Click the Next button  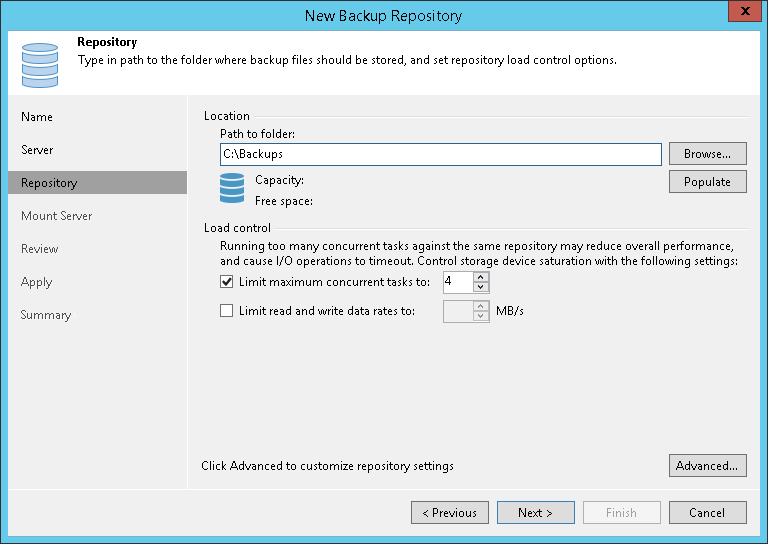tap(535, 513)
